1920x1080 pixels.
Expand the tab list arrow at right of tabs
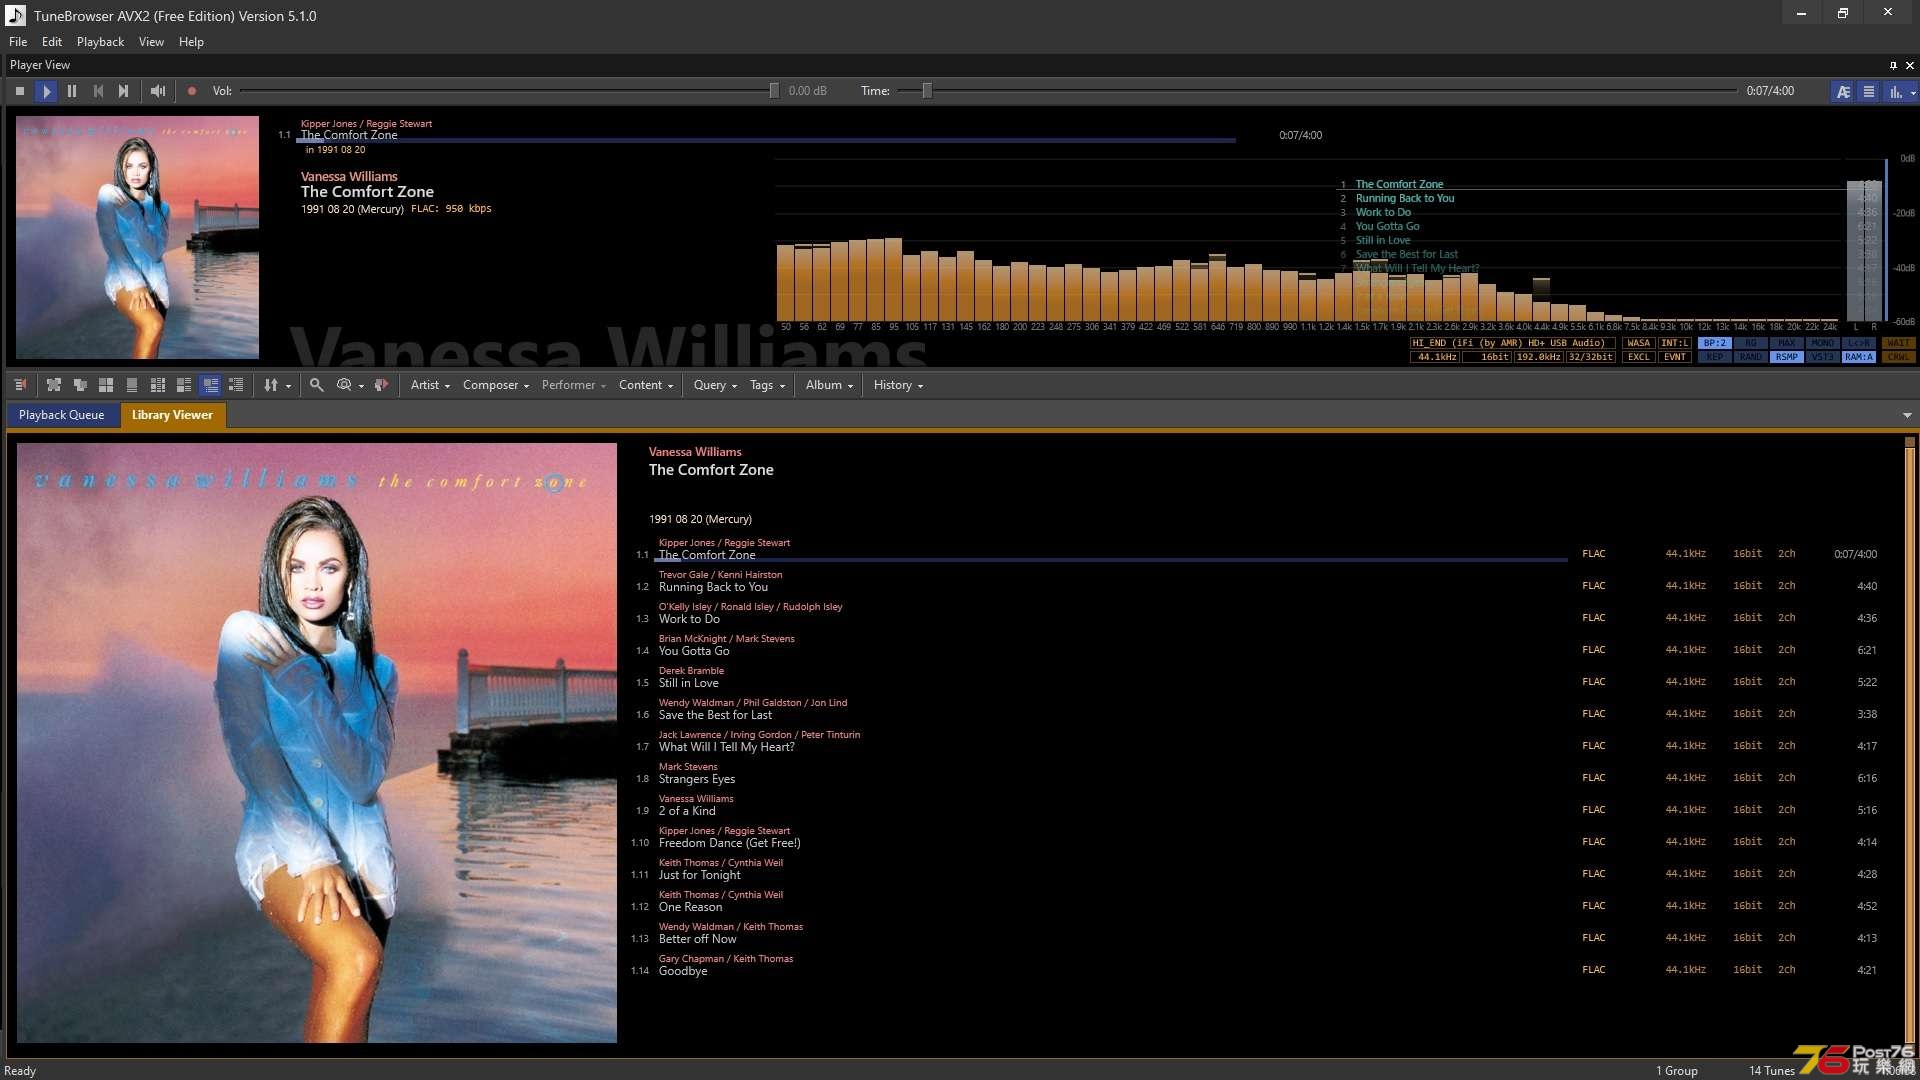(1907, 415)
